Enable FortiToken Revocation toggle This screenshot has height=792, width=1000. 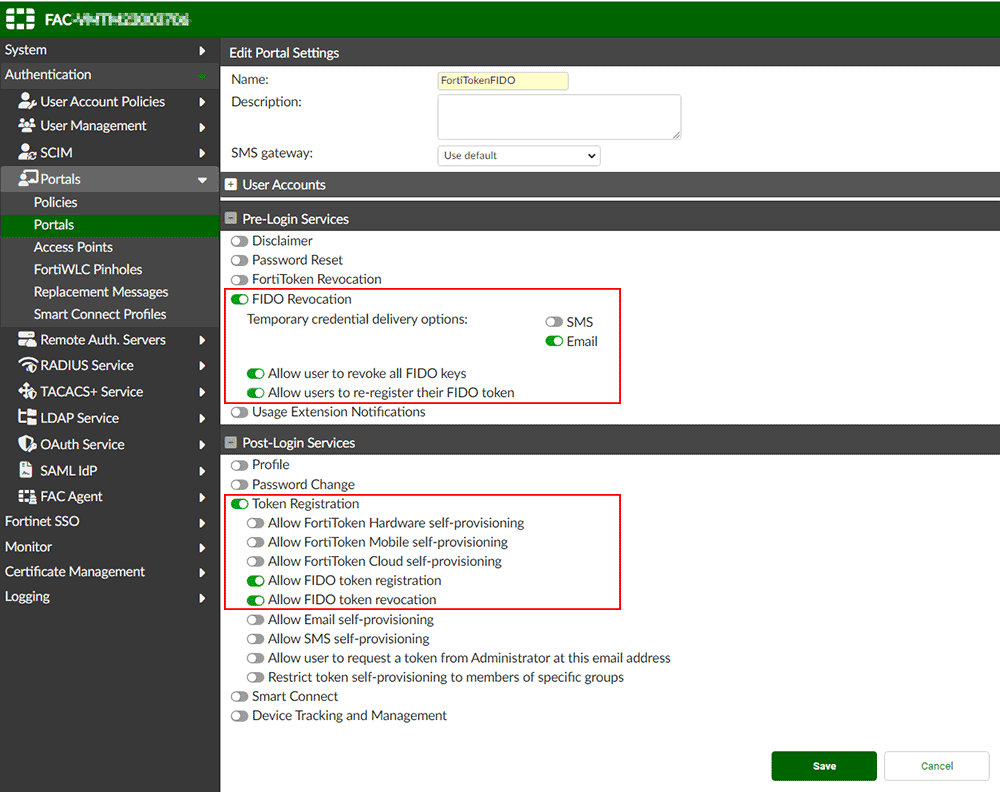pos(239,279)
